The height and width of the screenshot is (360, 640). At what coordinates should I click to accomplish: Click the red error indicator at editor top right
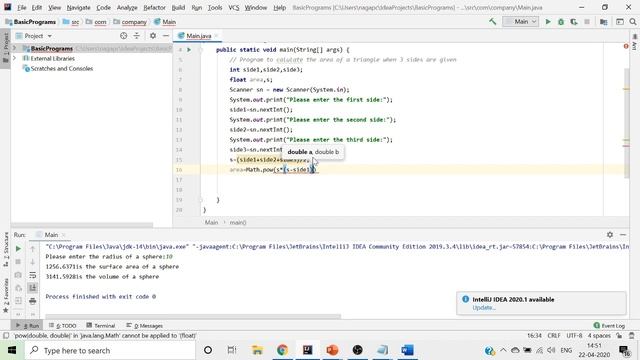point(626,47)
